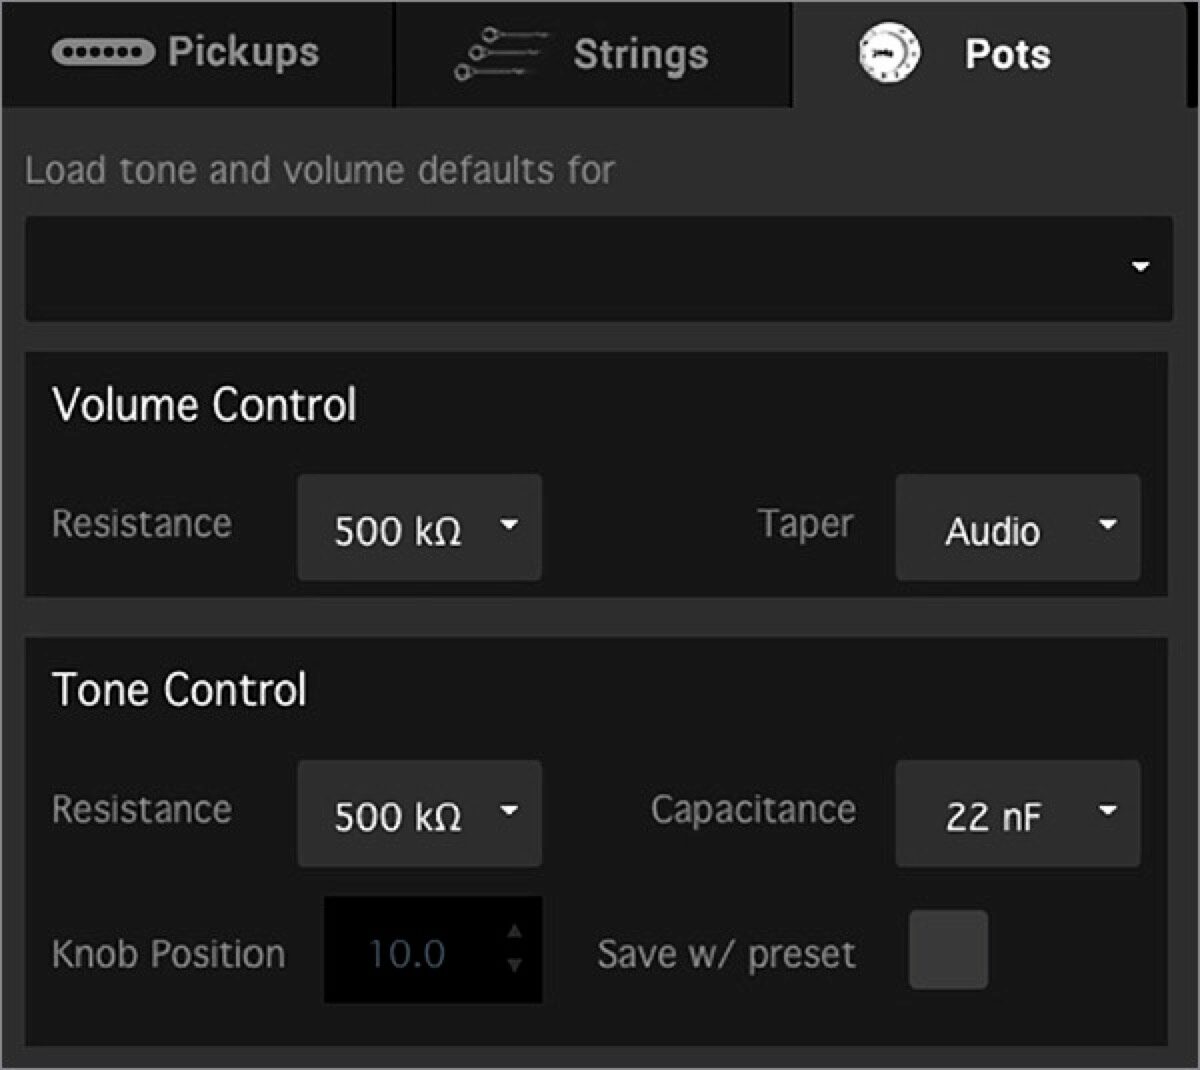Open the Strings tab
Screen dimensions: 1200x1070
click(594, 54)
